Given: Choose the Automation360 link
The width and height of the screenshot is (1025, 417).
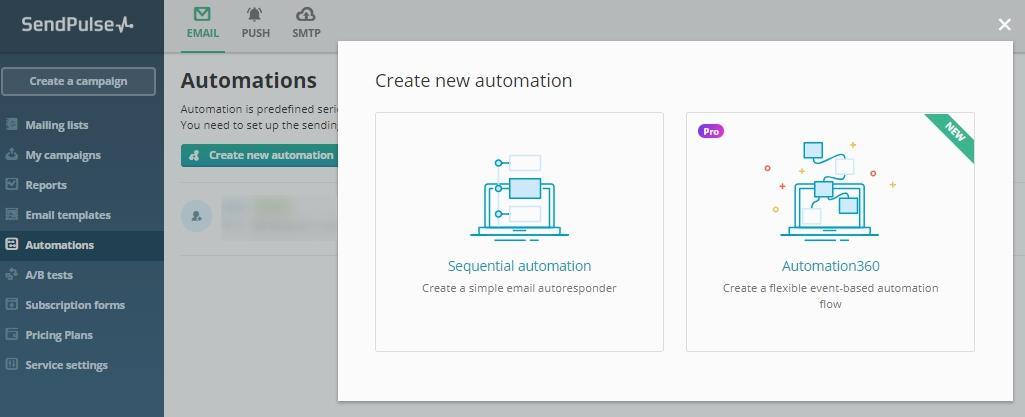Looking at the screenshot, I should (x=830, y=266).
